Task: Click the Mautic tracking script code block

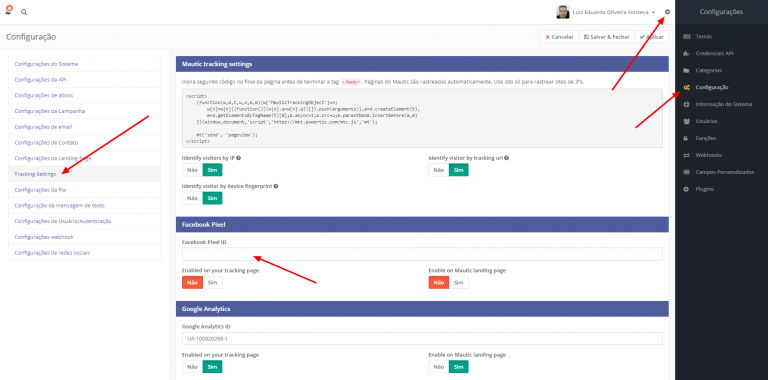Action: [422, 118]
